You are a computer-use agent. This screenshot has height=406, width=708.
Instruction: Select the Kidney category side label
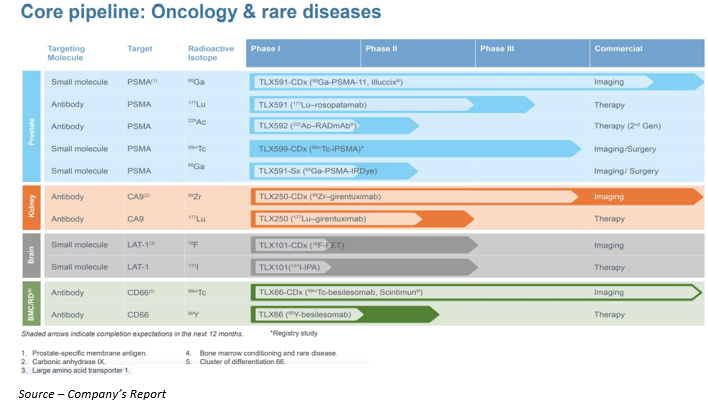click(31, 208)
